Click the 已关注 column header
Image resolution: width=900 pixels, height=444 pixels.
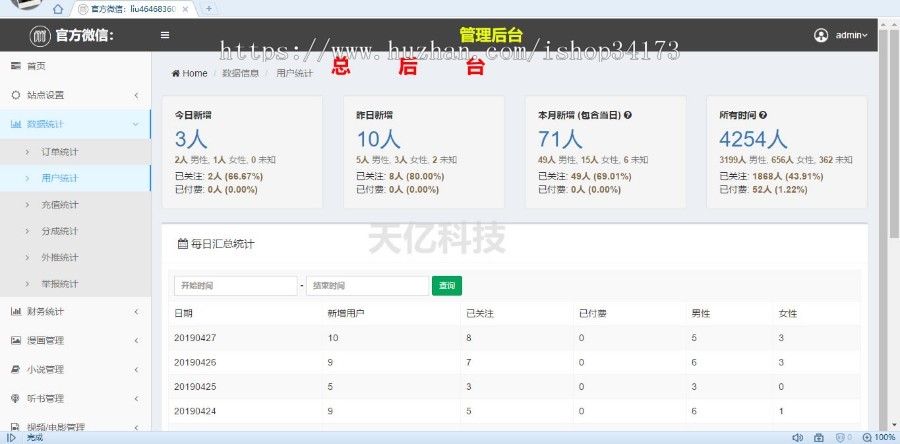pyautogui.click(x=480, y=314)
